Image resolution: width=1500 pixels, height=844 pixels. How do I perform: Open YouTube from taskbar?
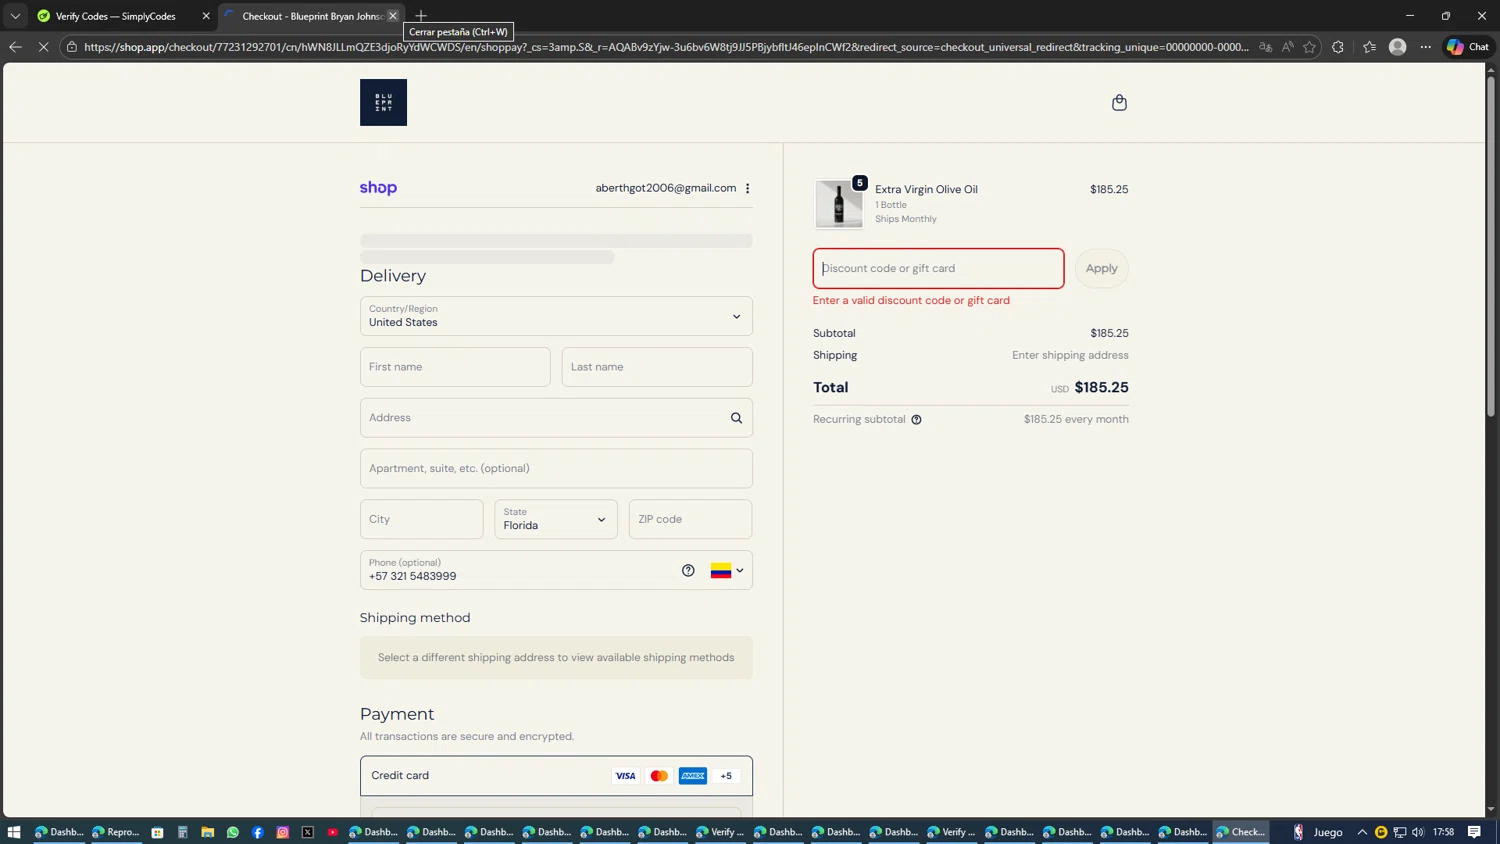coord(333,832)
